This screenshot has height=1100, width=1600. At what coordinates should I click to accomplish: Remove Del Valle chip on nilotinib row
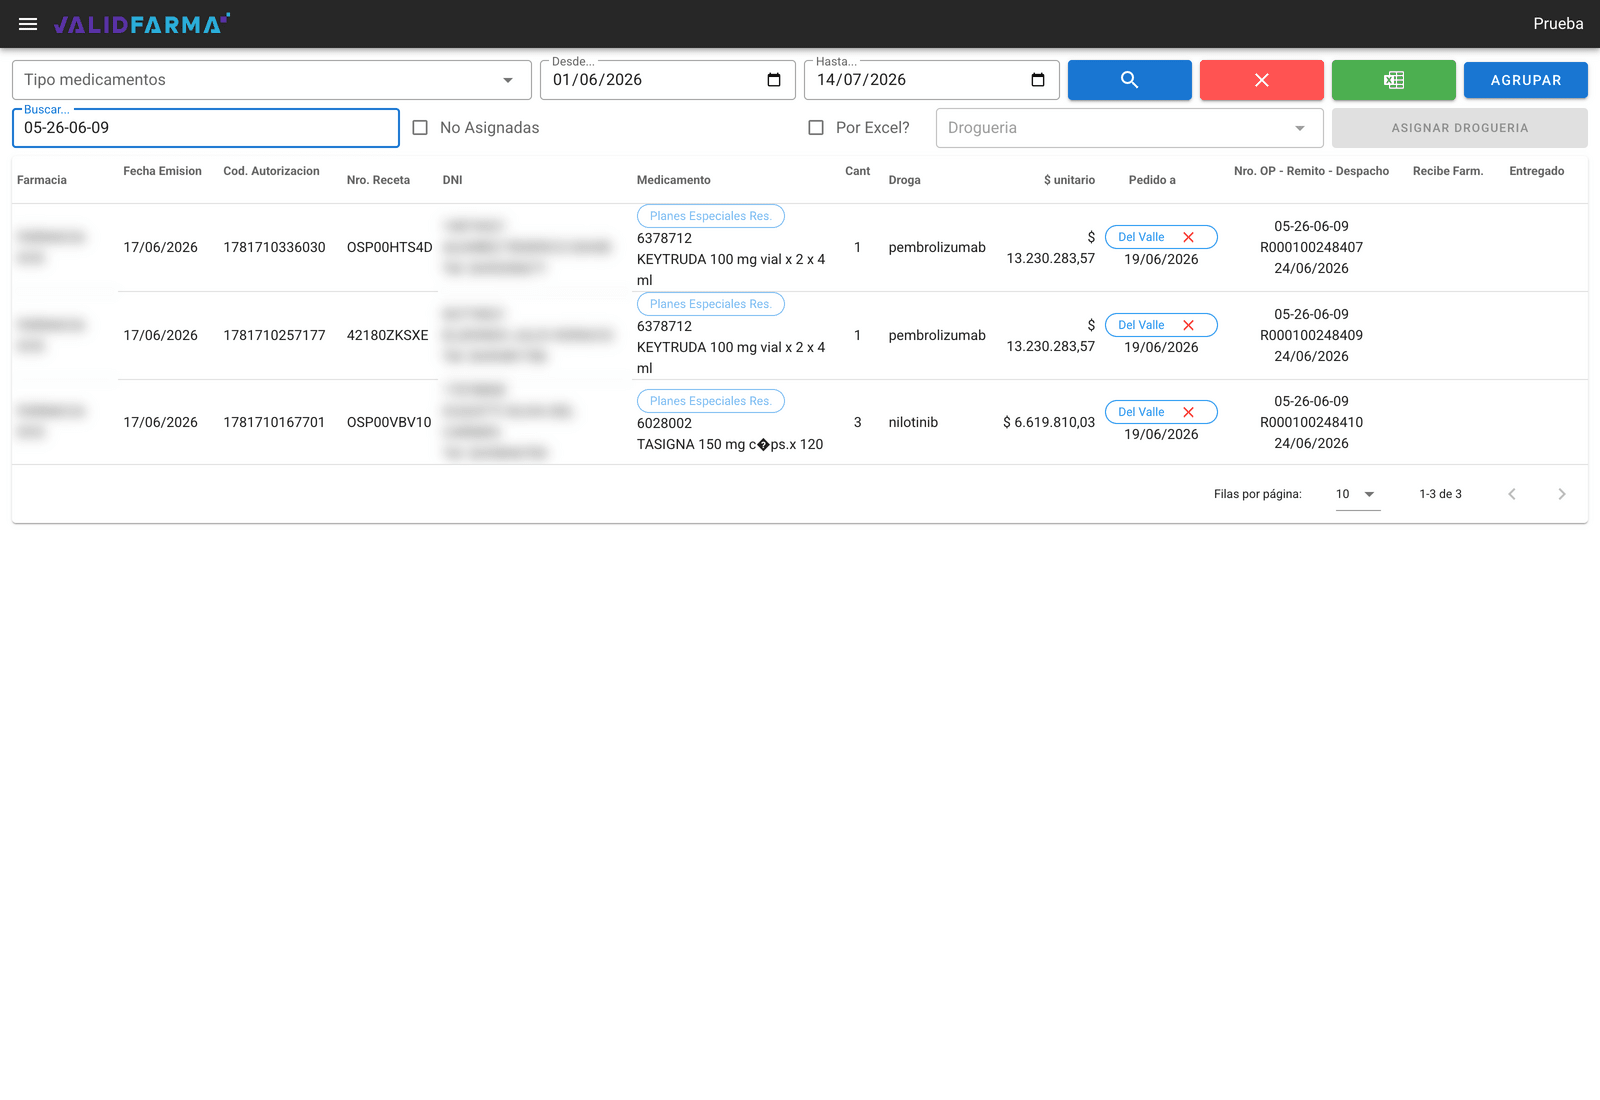point(1189,412)
